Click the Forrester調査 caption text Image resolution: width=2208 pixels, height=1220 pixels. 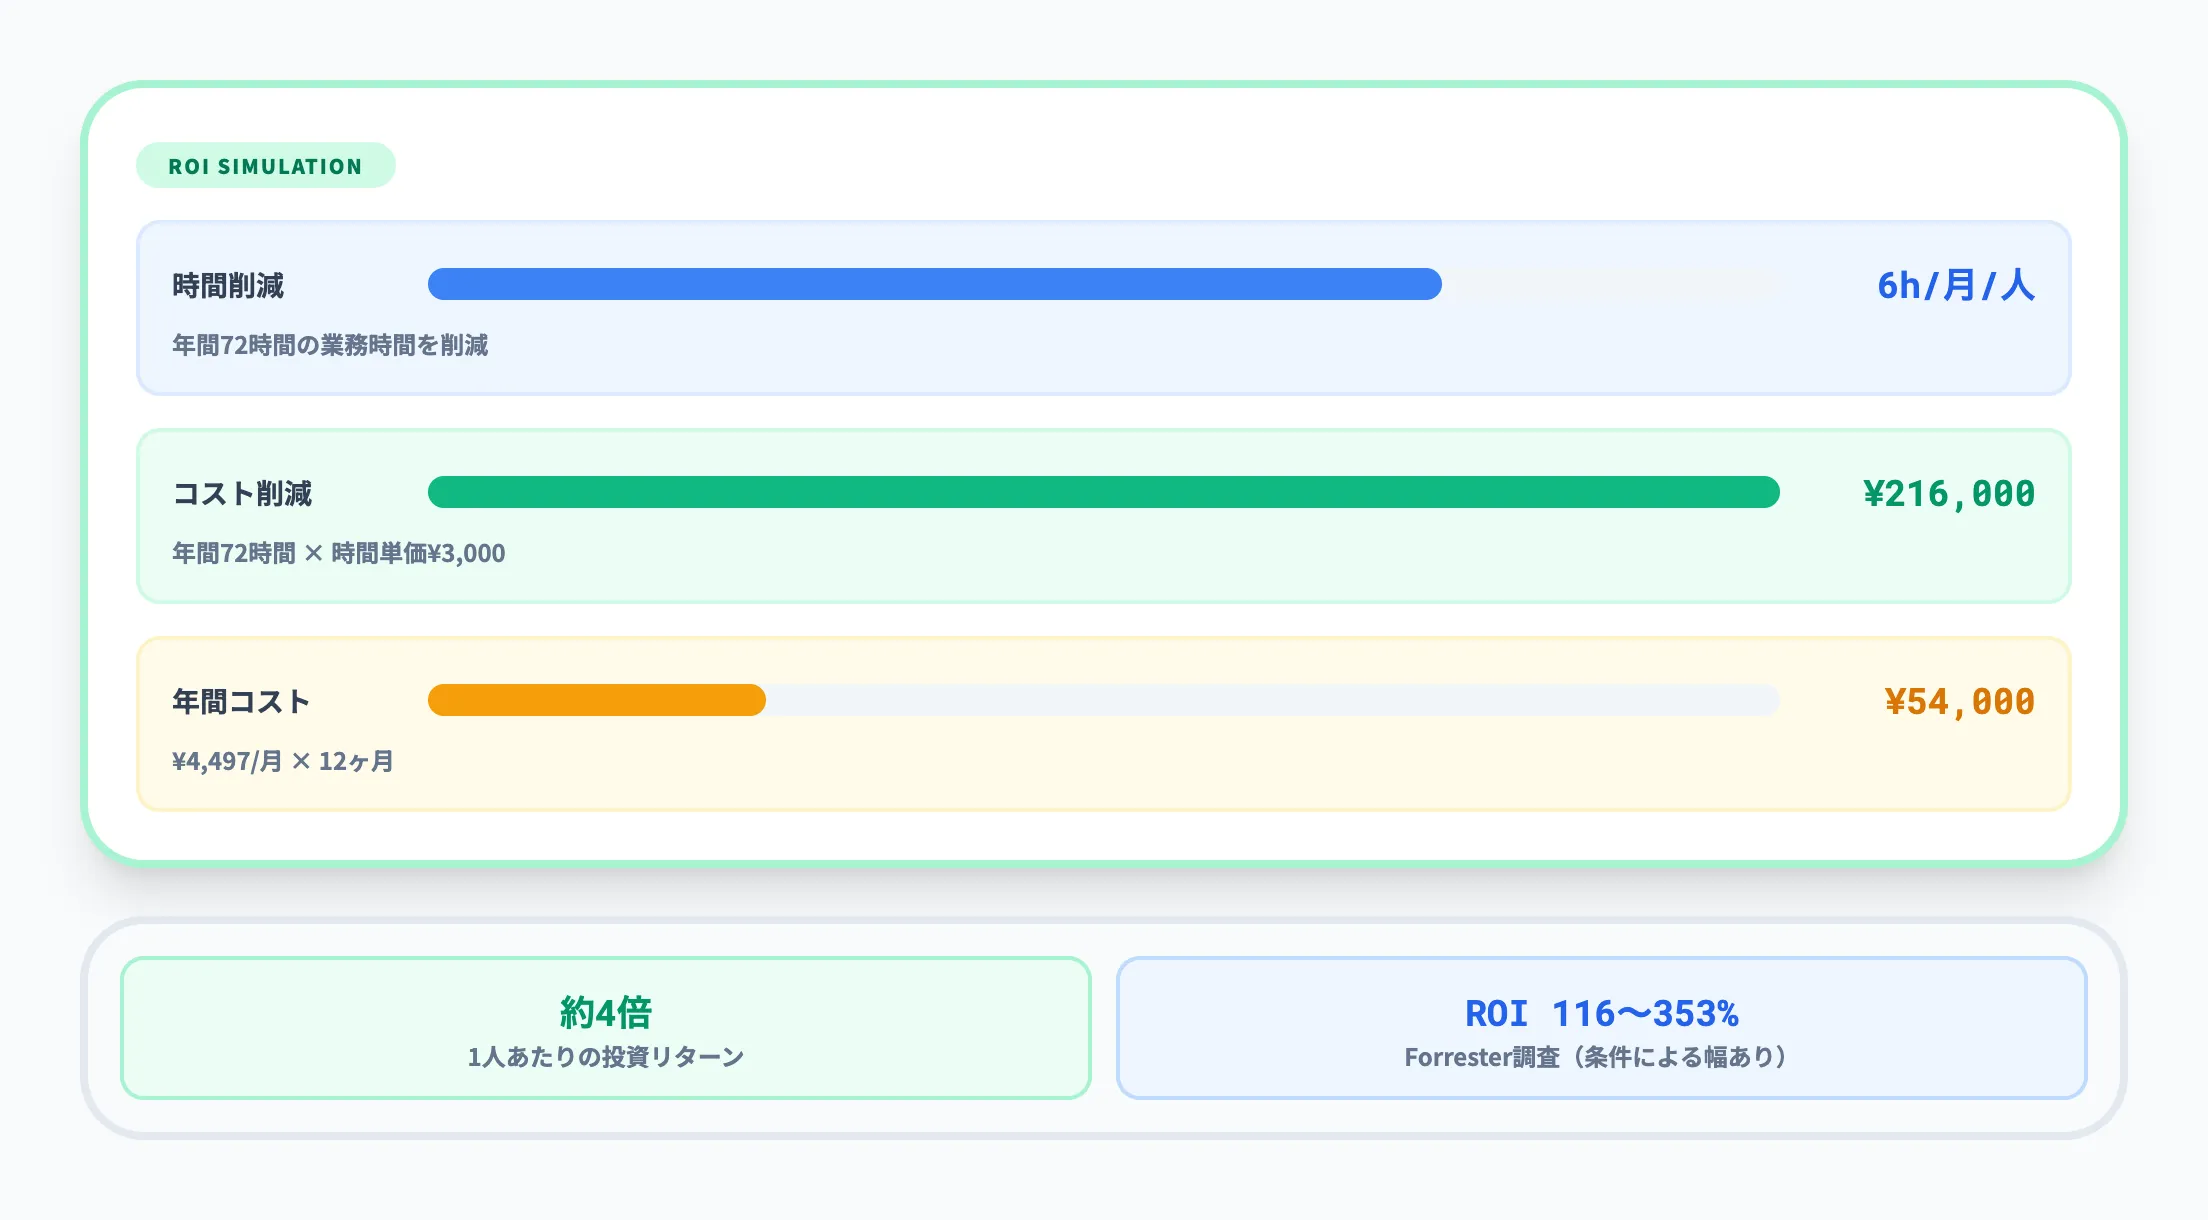pyautogui.click(x=1482, y=1057)
